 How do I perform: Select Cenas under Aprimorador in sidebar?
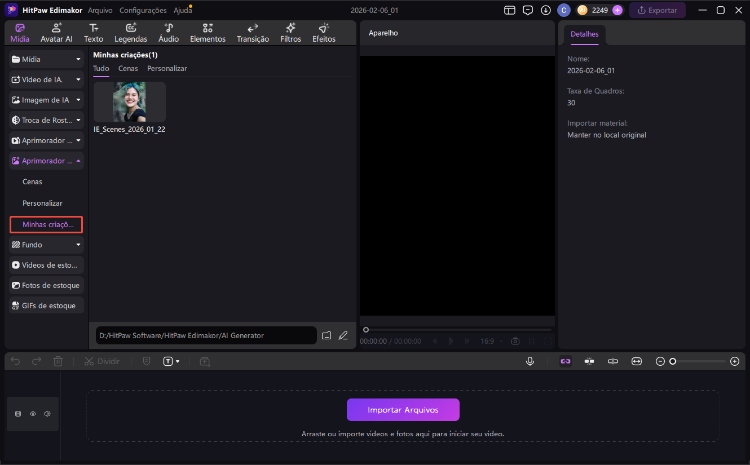(x=32, y=182)
